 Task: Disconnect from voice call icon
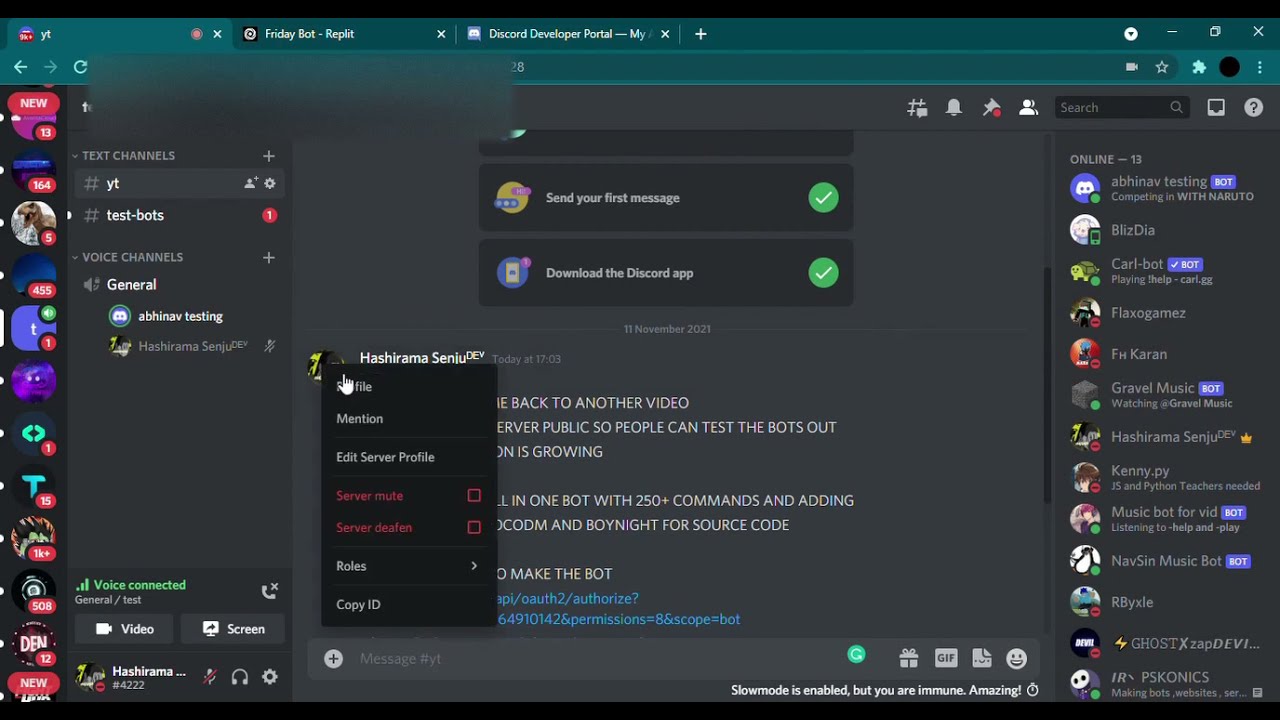tap(269, 591)
